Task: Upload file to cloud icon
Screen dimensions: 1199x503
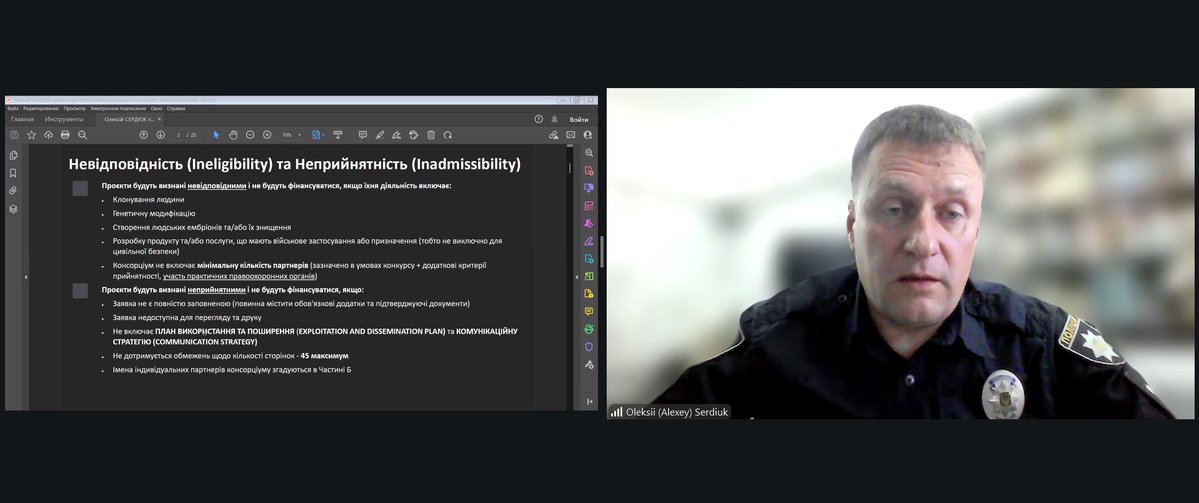Action: coord(48,135)
